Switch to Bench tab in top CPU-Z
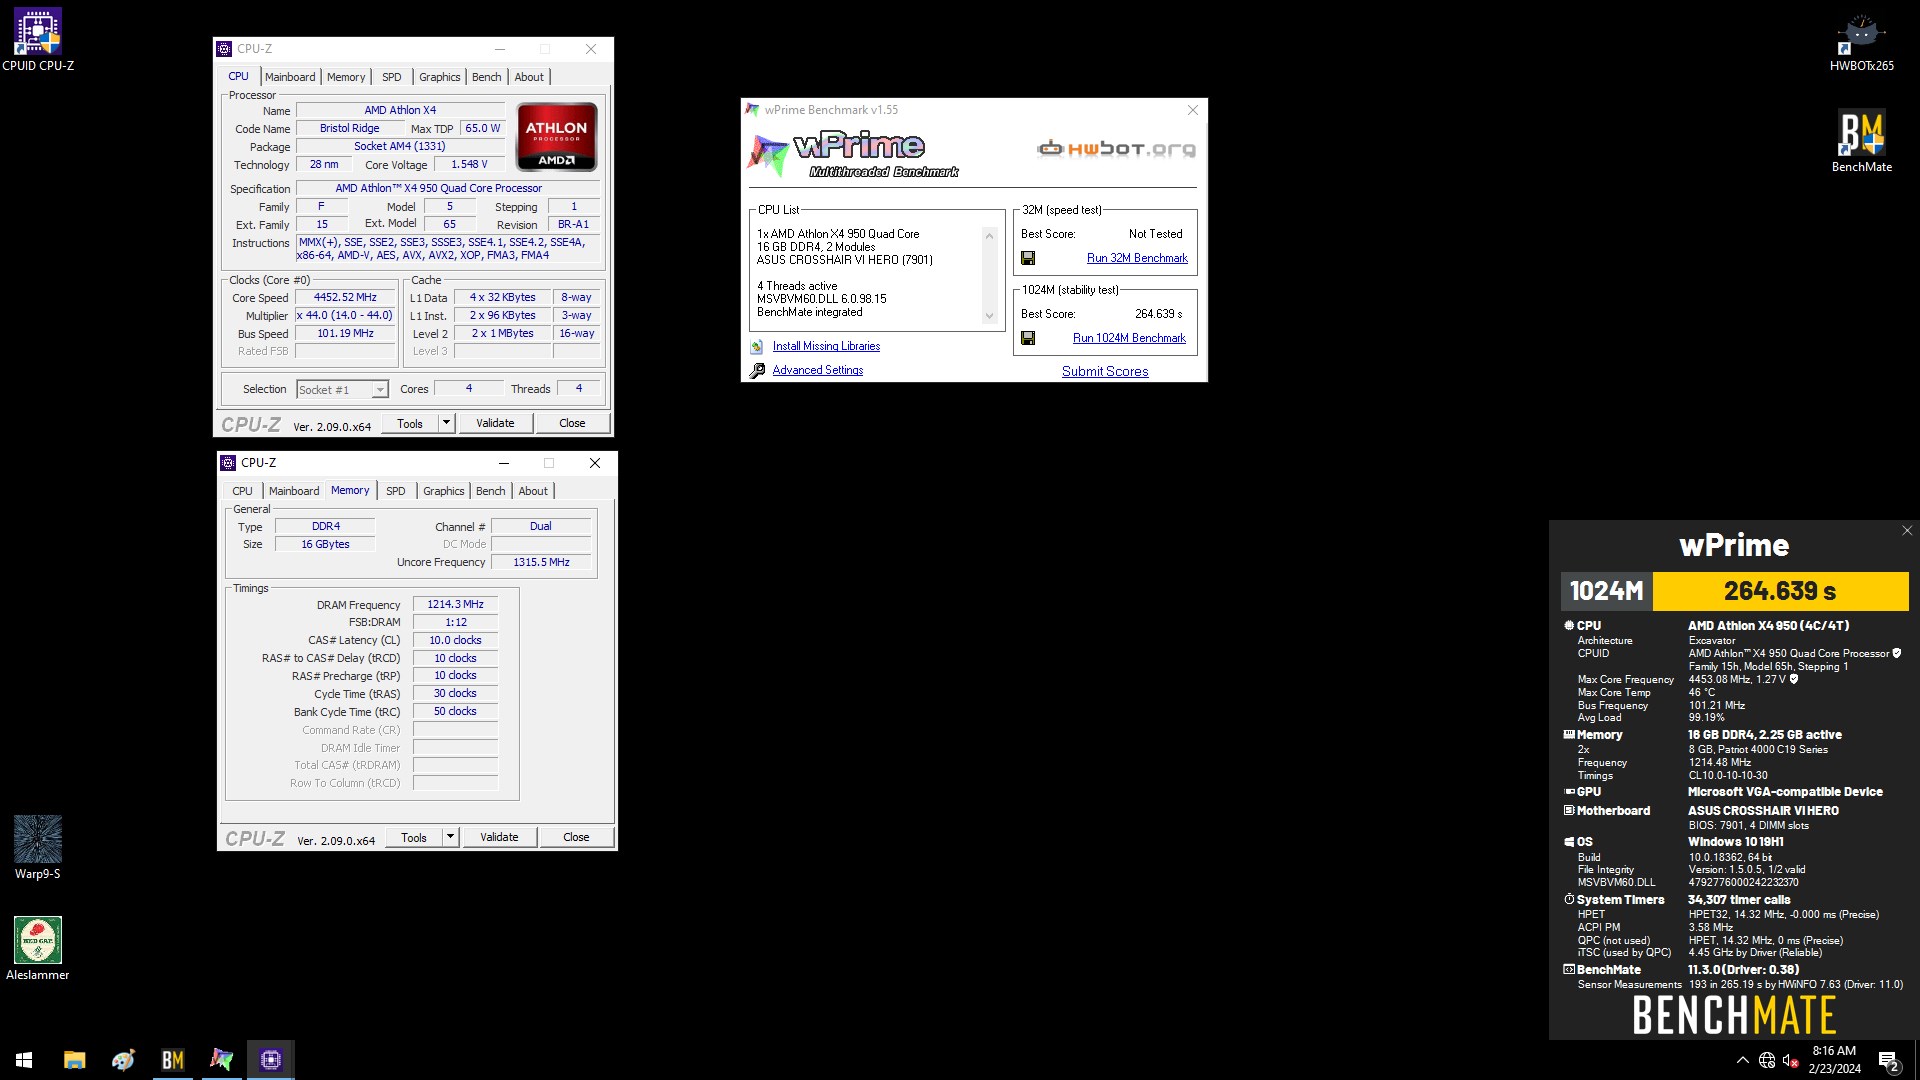The image size is (1920, 1080). [x=487, y=77]
